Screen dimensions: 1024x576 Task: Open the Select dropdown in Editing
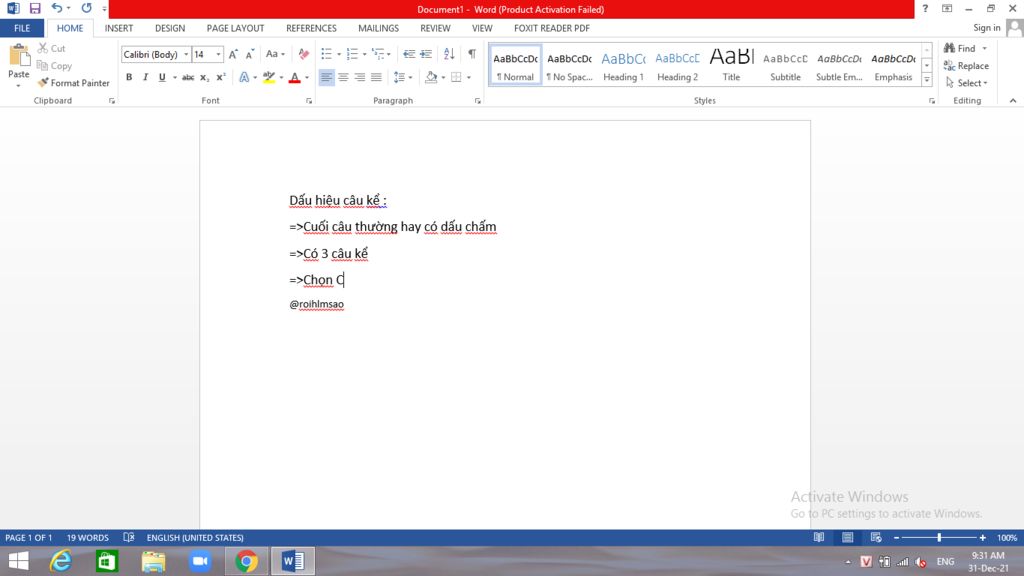tap(967, 83)
